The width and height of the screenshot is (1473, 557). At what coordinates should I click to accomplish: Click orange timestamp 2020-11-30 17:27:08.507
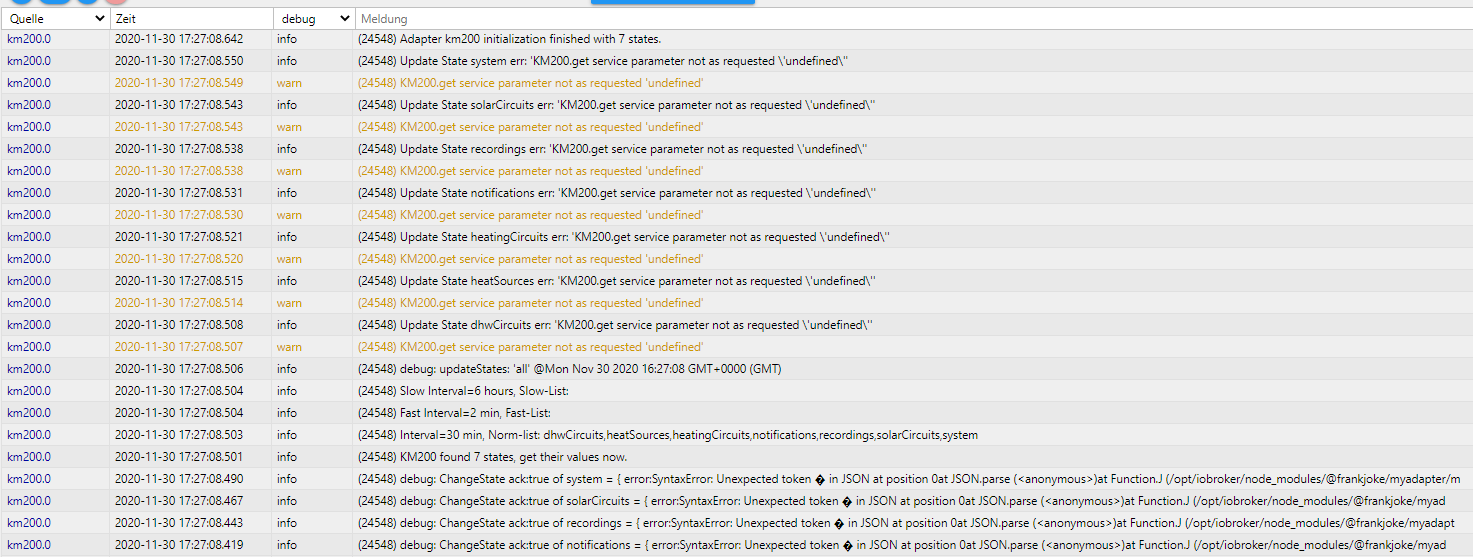178,347
